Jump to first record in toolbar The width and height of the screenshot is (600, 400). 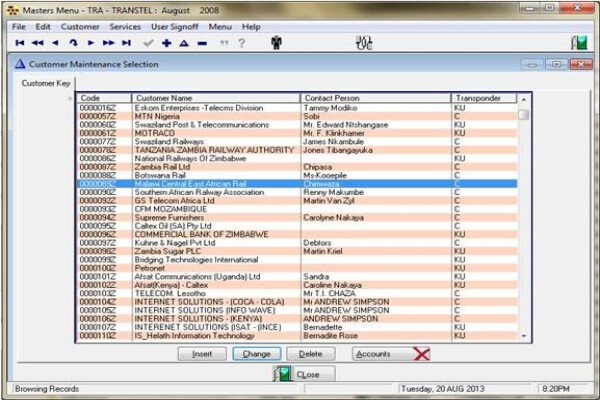point(20,43)
